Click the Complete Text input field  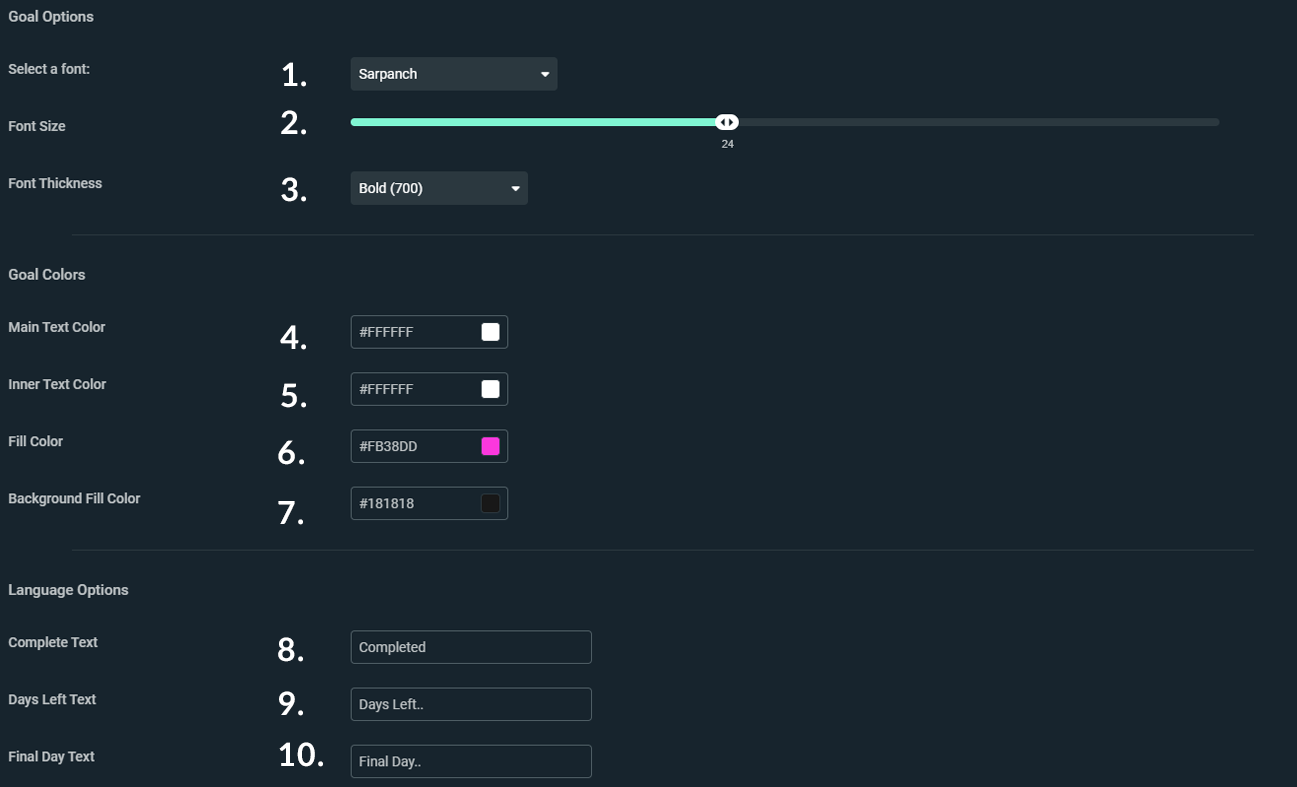pos(471,647)
